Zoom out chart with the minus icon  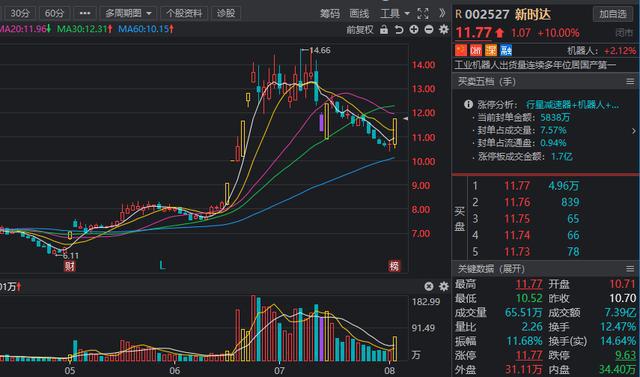tap(429, 29)
